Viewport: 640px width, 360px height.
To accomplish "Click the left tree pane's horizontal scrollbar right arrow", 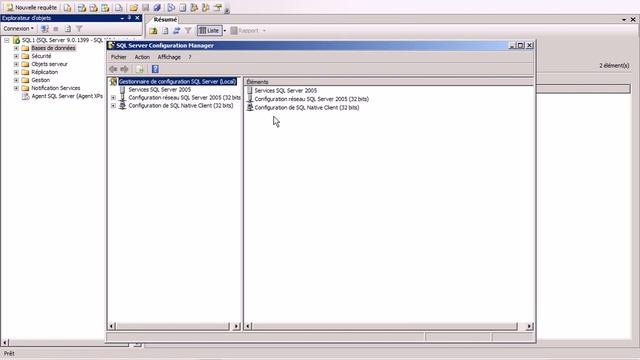I will pos(237,326).
